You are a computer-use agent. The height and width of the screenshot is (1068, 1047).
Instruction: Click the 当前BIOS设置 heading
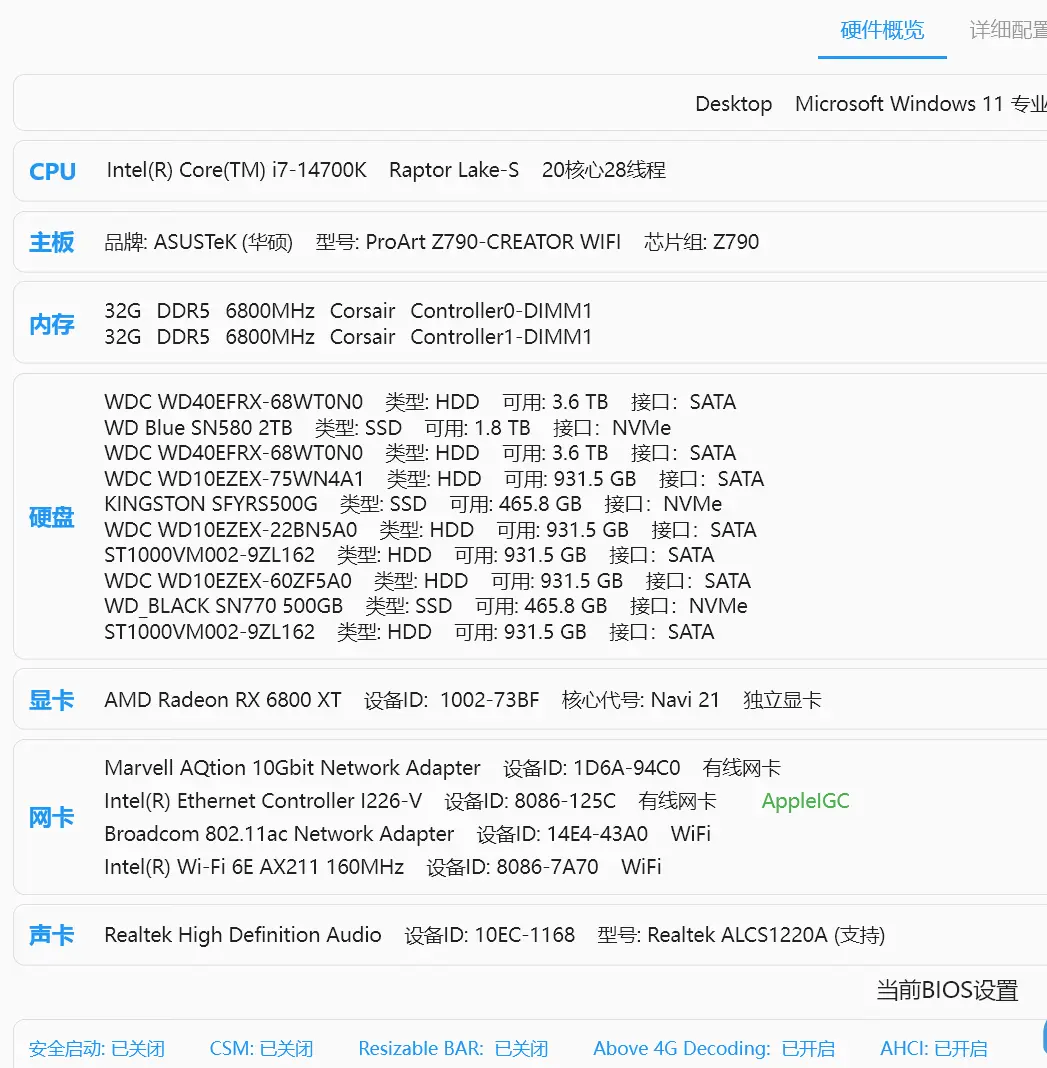point(947,990)
